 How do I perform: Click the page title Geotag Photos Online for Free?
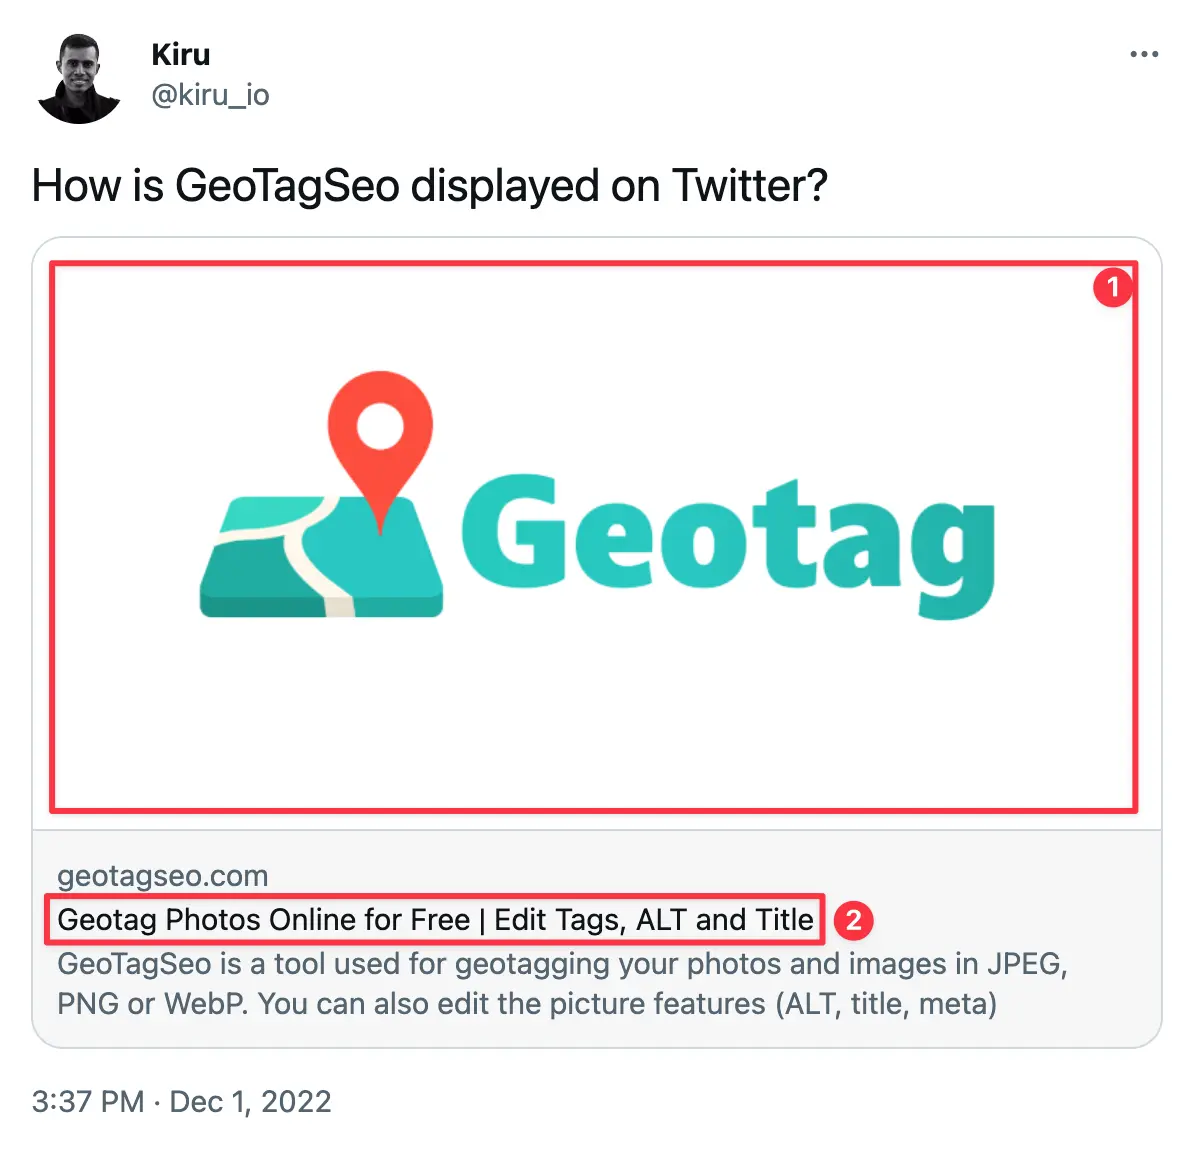click(435, 919)
